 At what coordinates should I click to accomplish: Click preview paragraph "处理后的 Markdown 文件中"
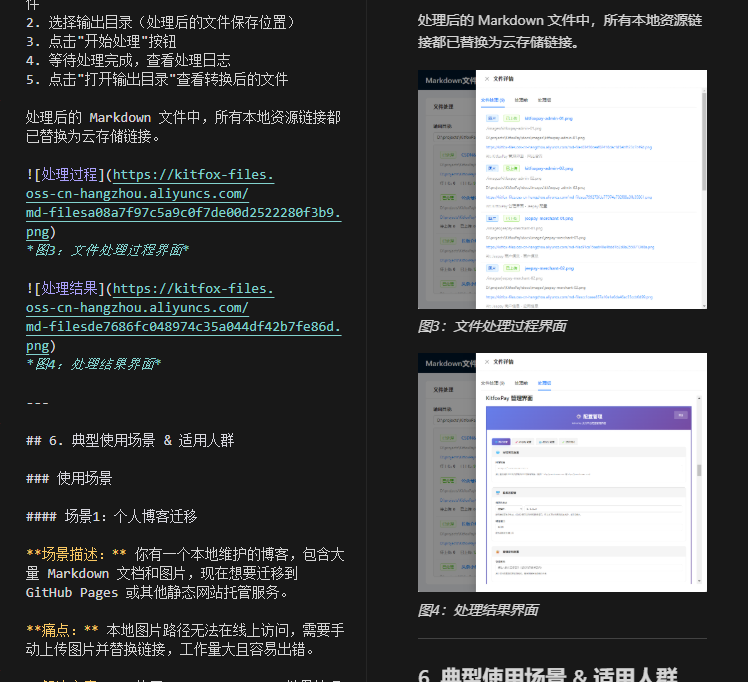[560, 31]
